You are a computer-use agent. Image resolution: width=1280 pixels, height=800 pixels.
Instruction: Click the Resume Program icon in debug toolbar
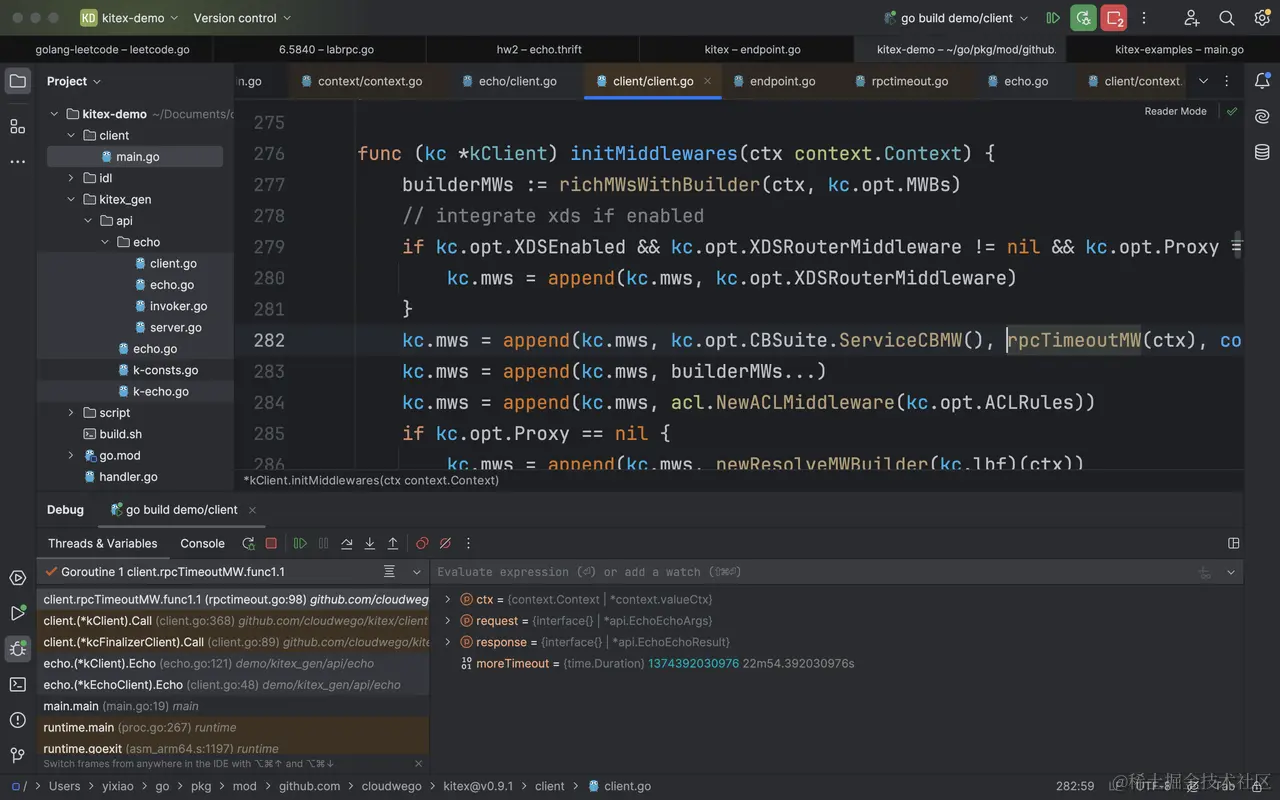pyautogui.click(x=300, y=543)
